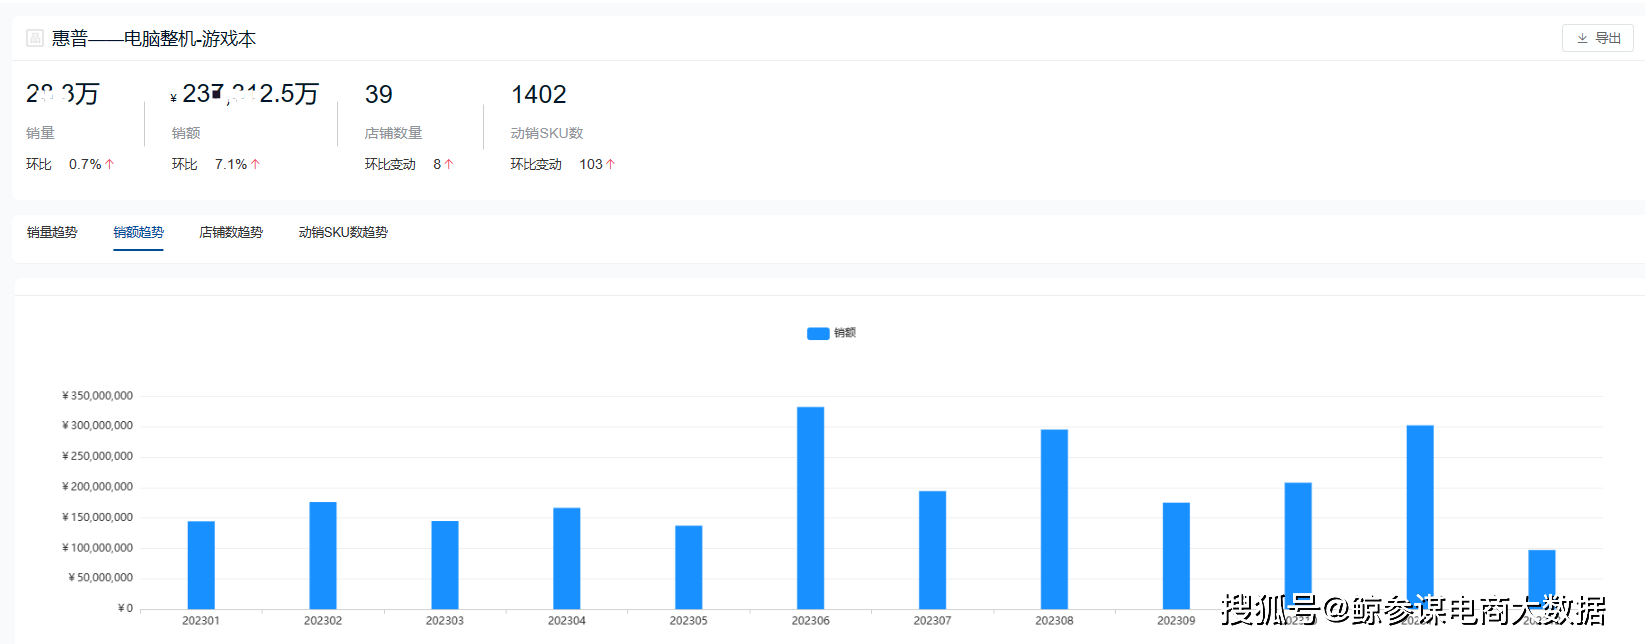Click the 202303 sales bar
The width and height of the screenshot is (1645, 644).
(445, 565)
